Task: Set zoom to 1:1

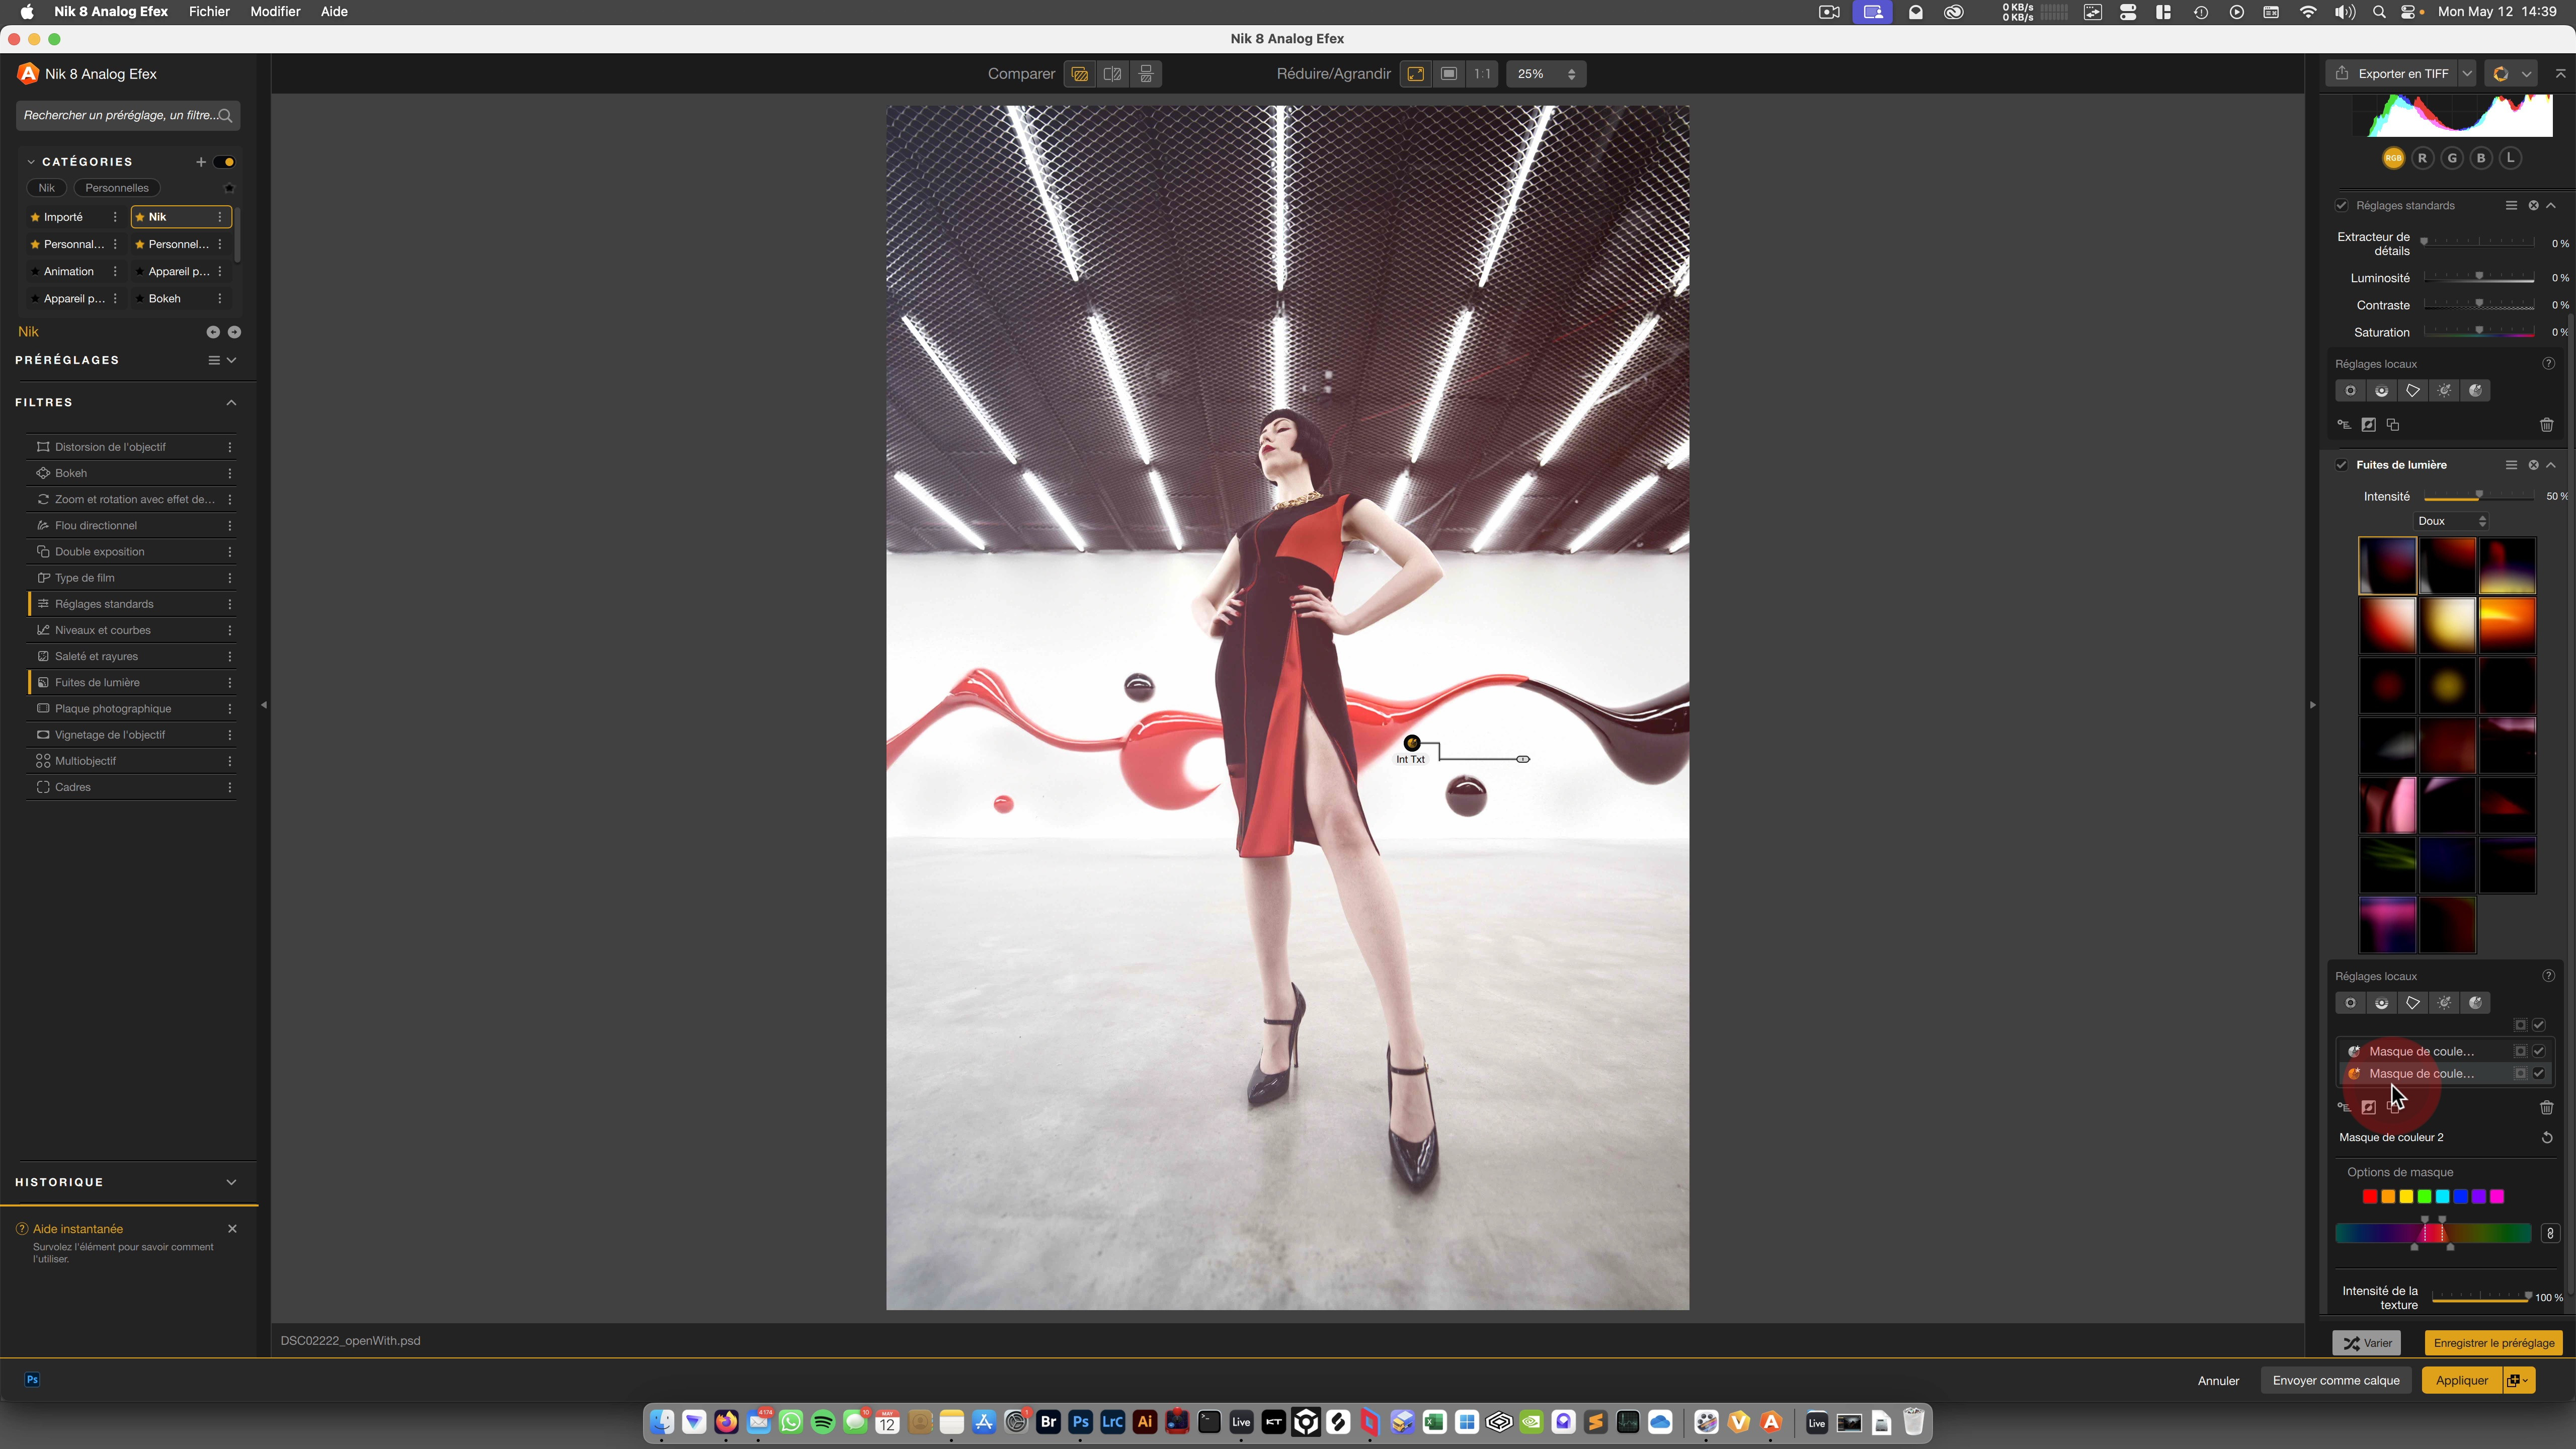Action: pos(1482,74)
